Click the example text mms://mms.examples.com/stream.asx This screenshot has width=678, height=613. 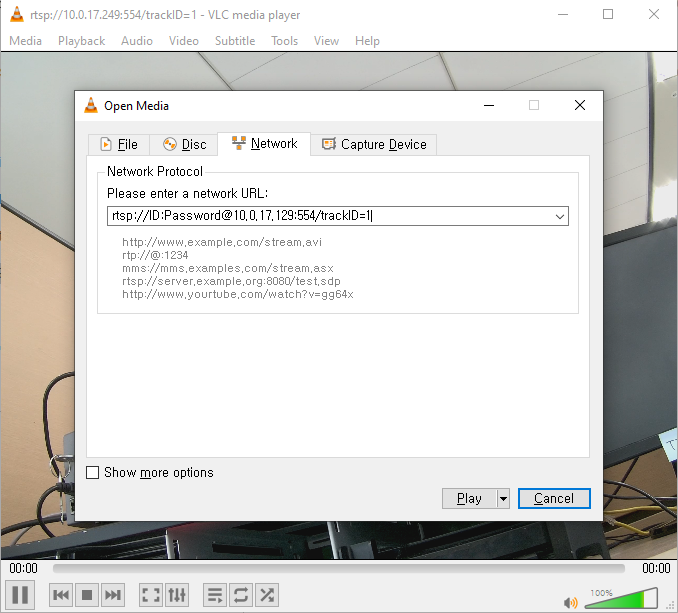228,268
